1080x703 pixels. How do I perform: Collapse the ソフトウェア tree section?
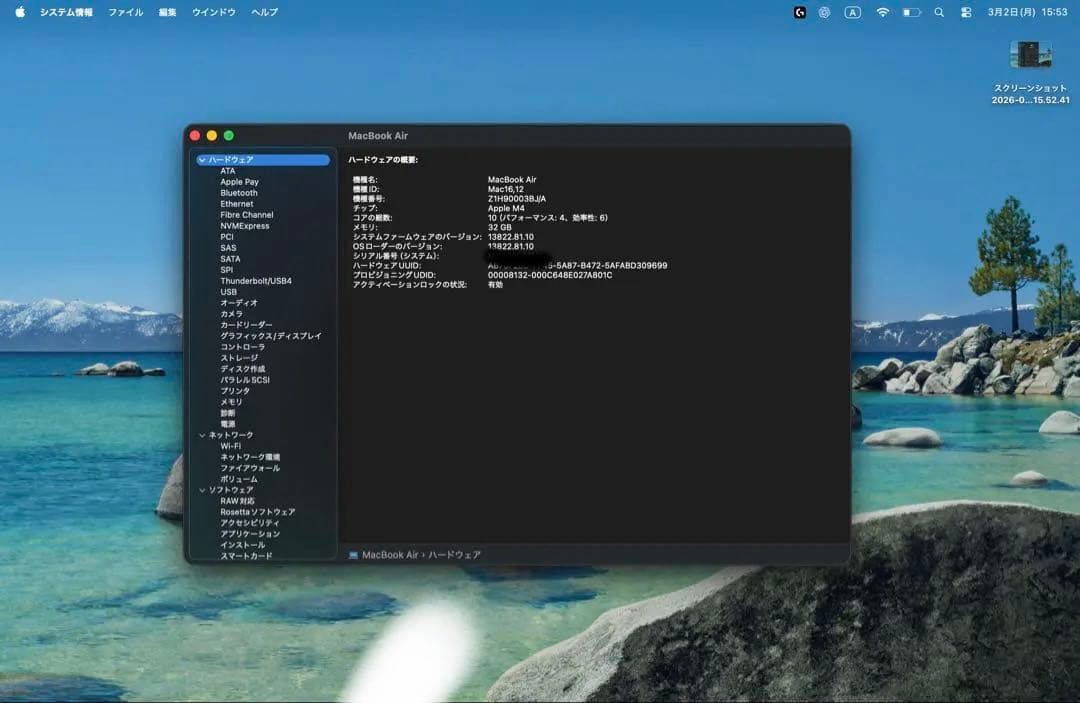(x=202, y=490)
